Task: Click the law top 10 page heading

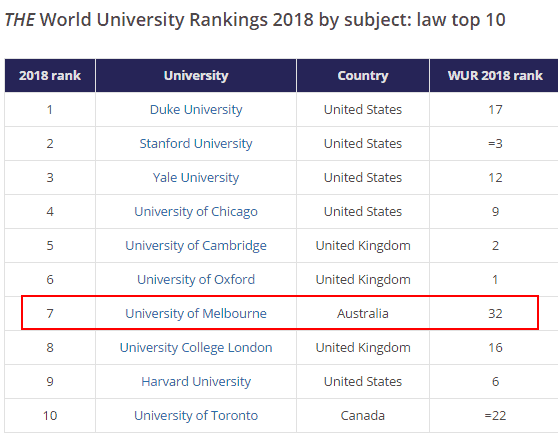Action: point(255,20)
